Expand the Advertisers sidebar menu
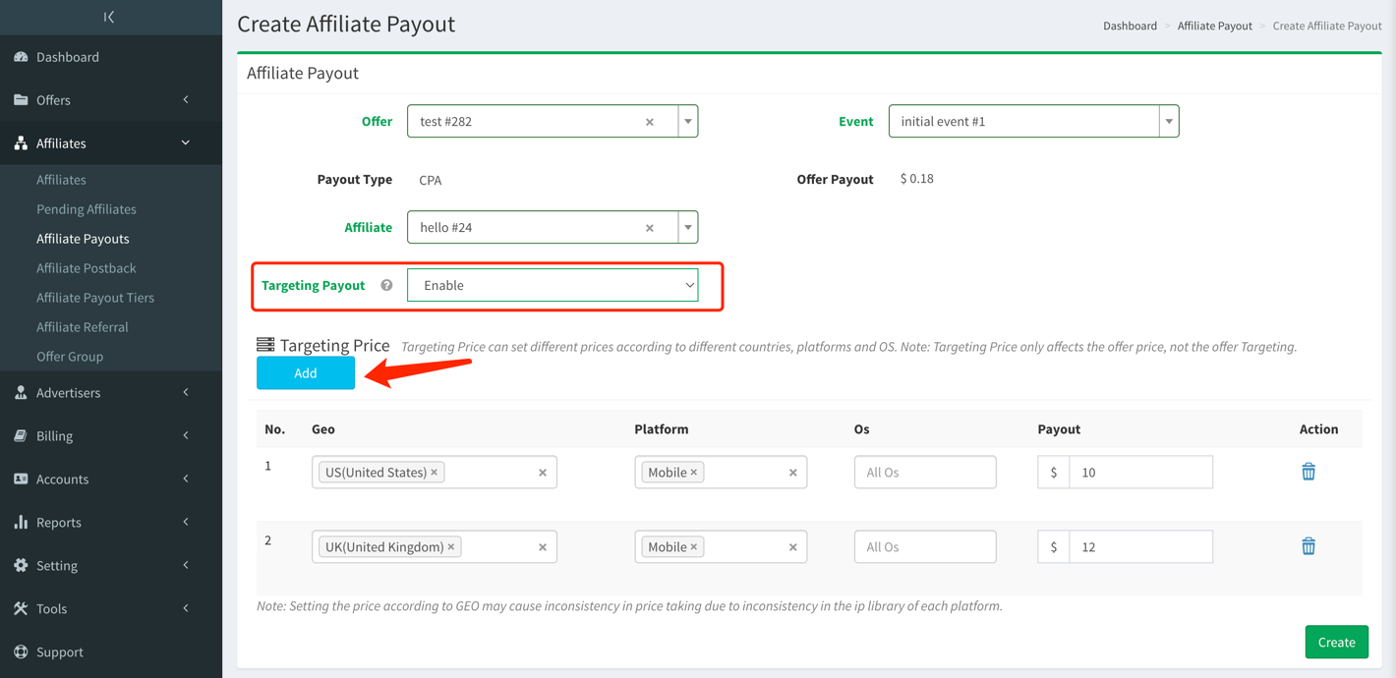Image resolution: width=1396 pixels, height=678 pixels. pos(186,393)
